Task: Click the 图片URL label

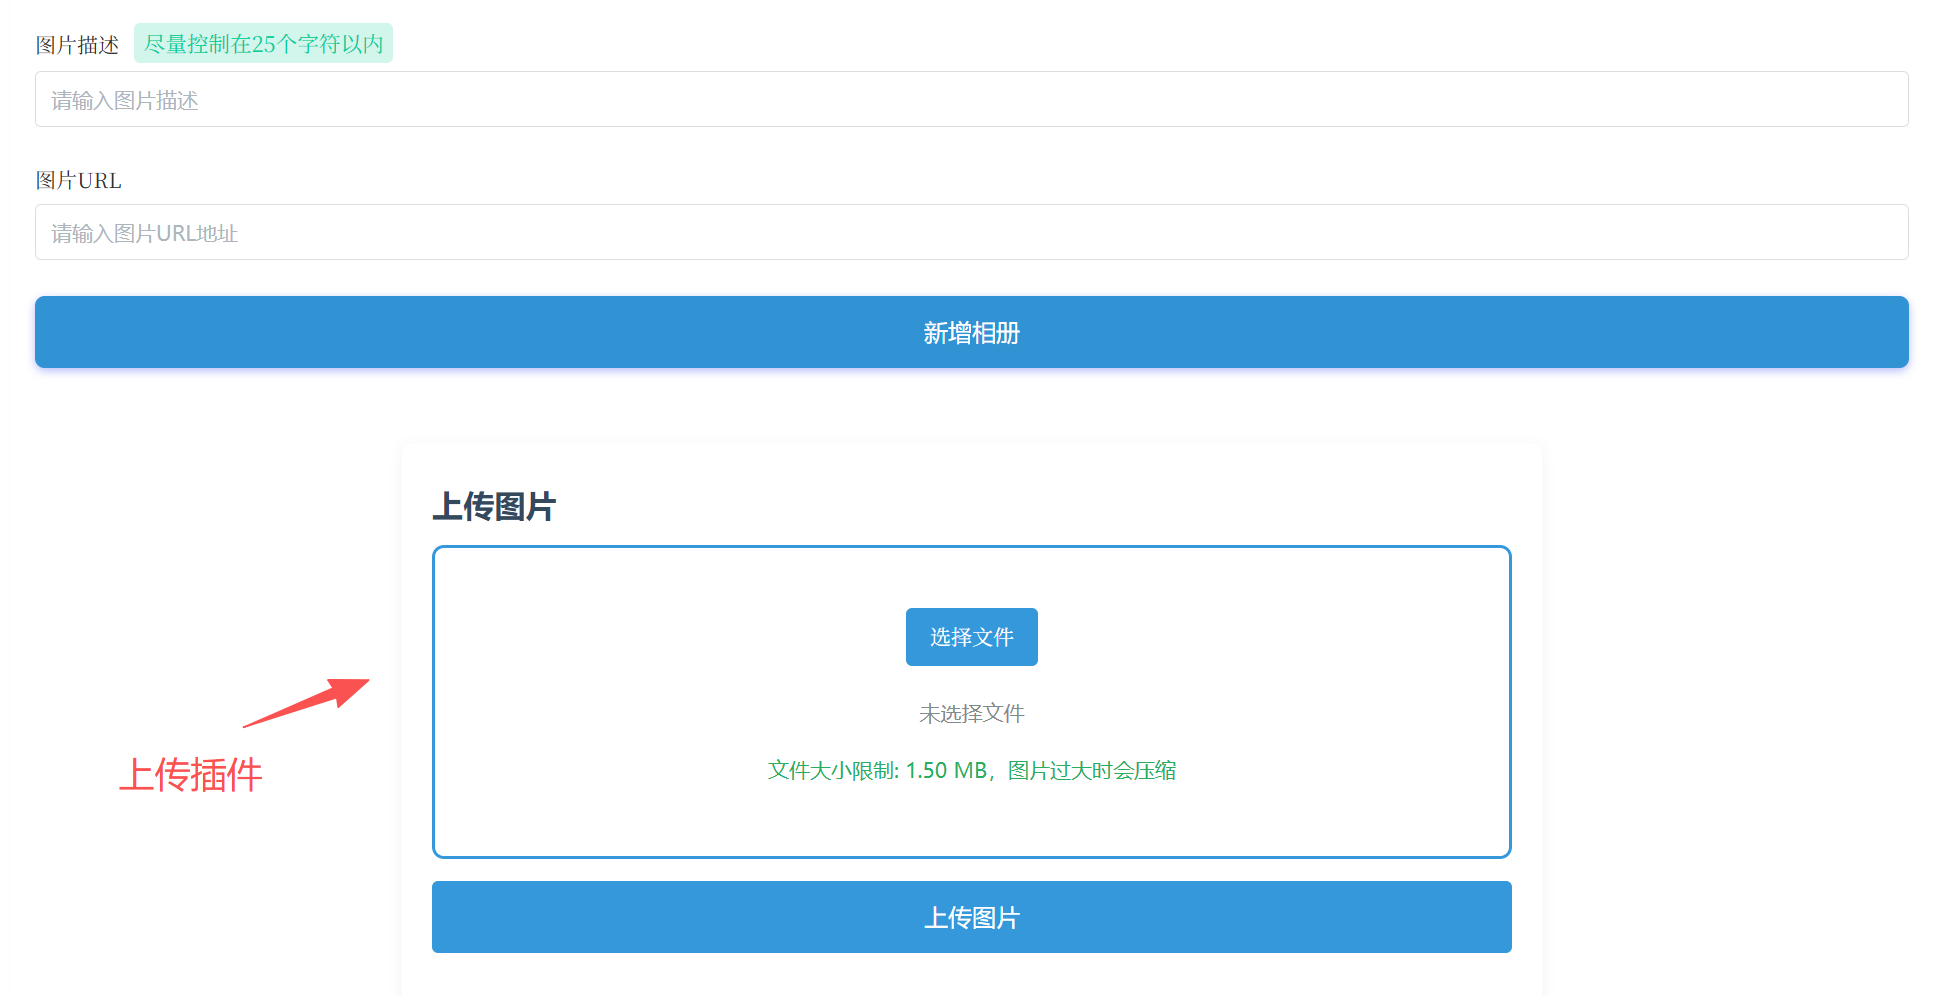Action: [x=78, y=180]
